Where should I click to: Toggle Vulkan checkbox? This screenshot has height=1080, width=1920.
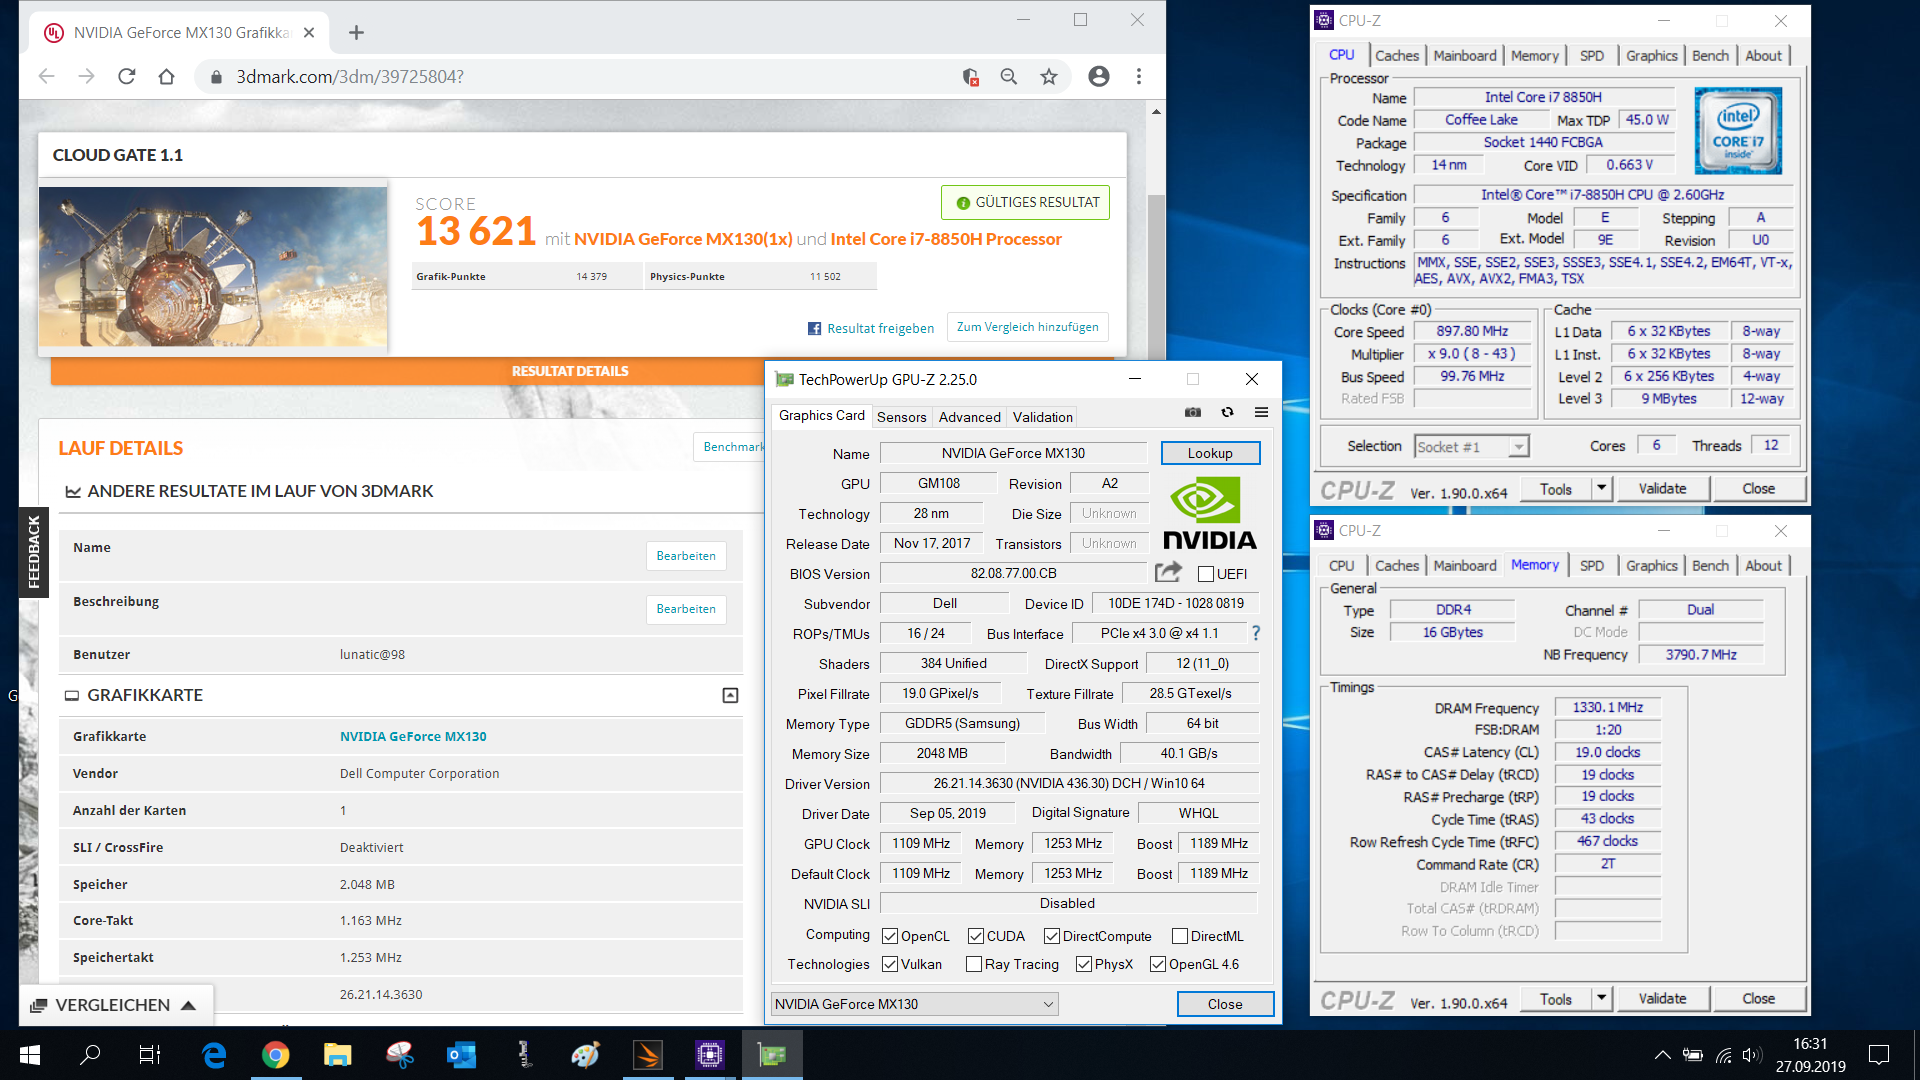pos(889,964)
